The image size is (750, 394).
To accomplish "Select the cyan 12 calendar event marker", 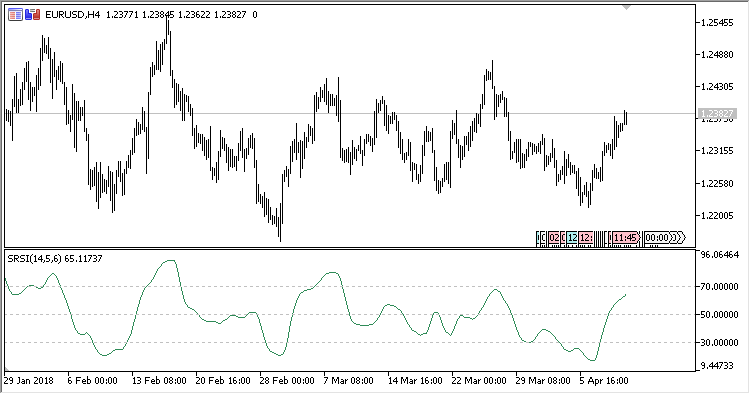I will coord(572,238).
